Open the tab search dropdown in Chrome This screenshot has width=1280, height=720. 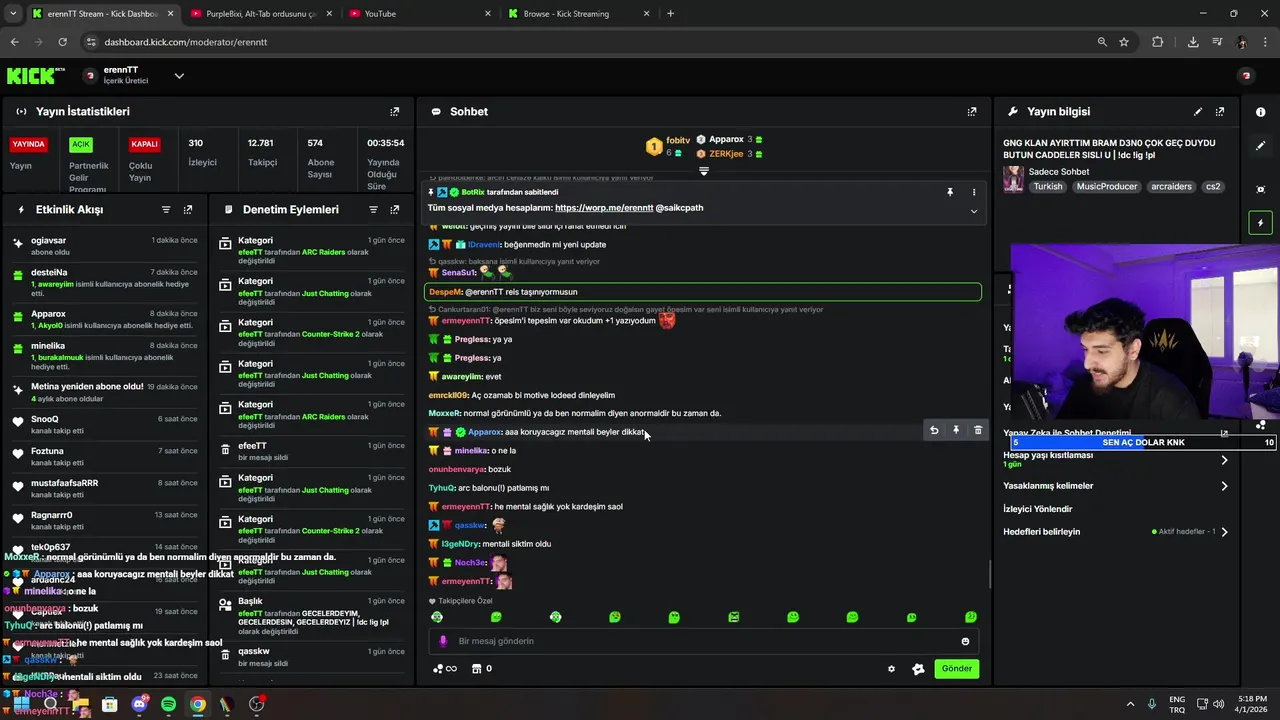click(x=13, y=14)
